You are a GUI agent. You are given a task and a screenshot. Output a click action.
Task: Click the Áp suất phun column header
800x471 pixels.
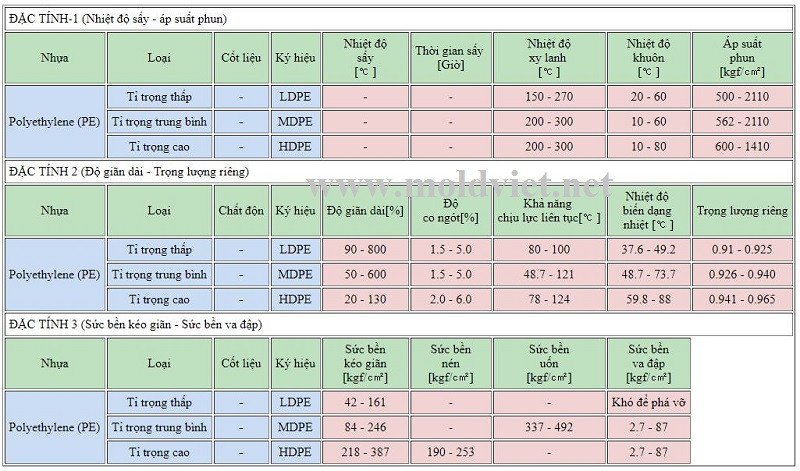point(742,58)
